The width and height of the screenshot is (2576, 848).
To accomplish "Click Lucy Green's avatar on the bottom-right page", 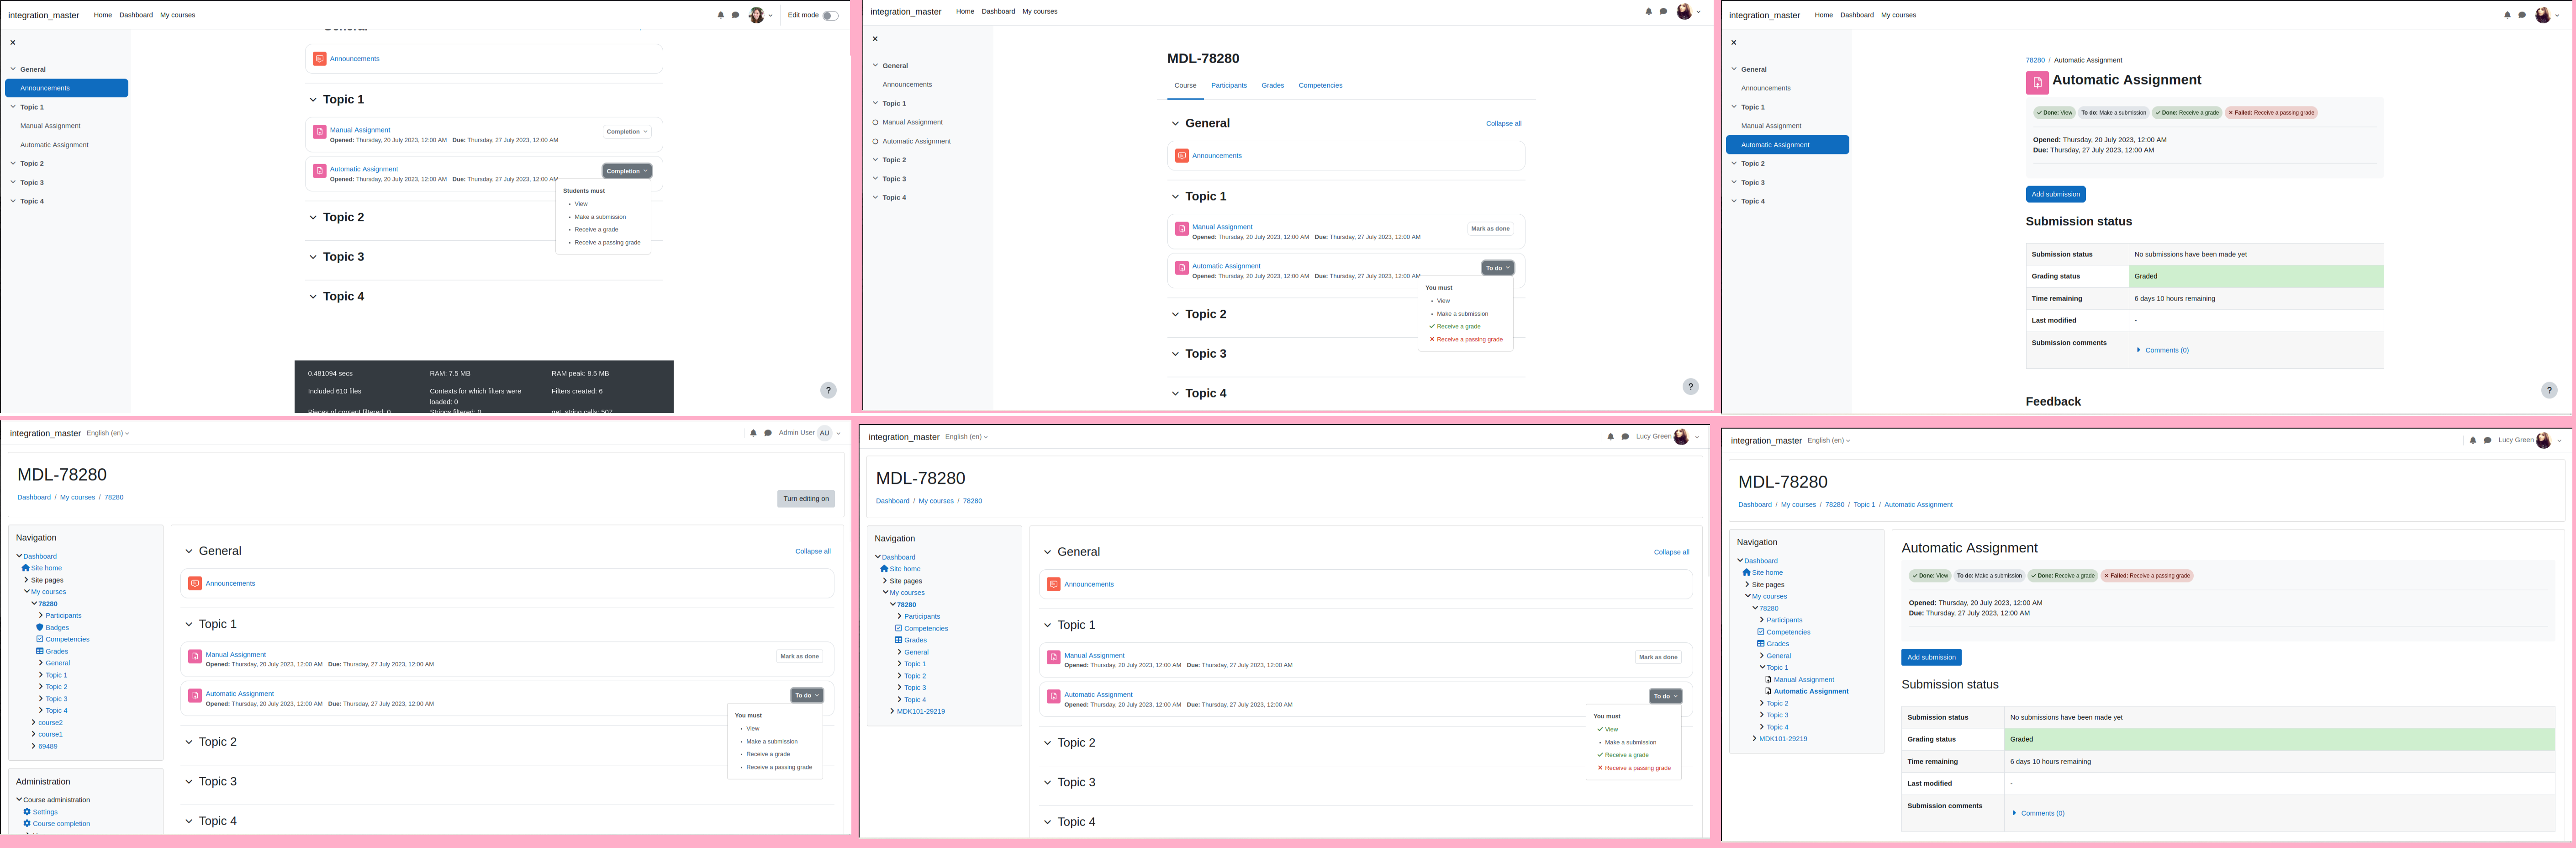I will click(x=2543, y=440).
